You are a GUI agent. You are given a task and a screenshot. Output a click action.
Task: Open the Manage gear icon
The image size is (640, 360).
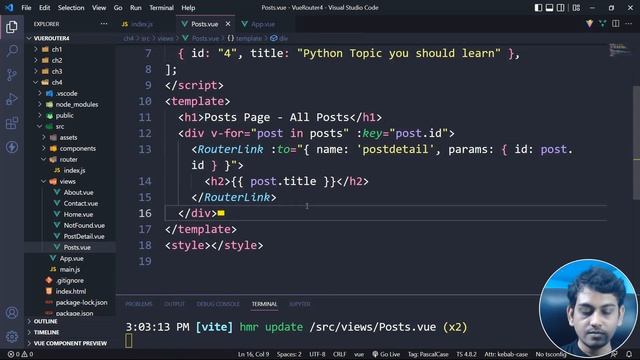(12, 337)
